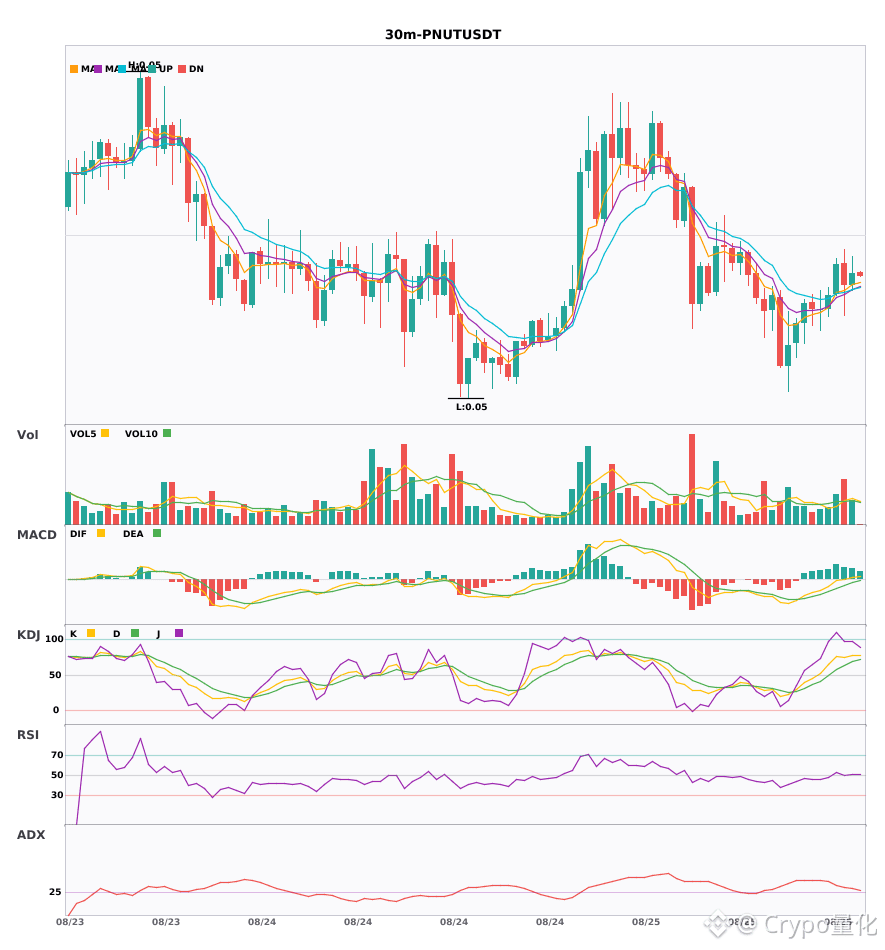Click the VOL10 legend text
885x950 pixels.
click(141, 434)
